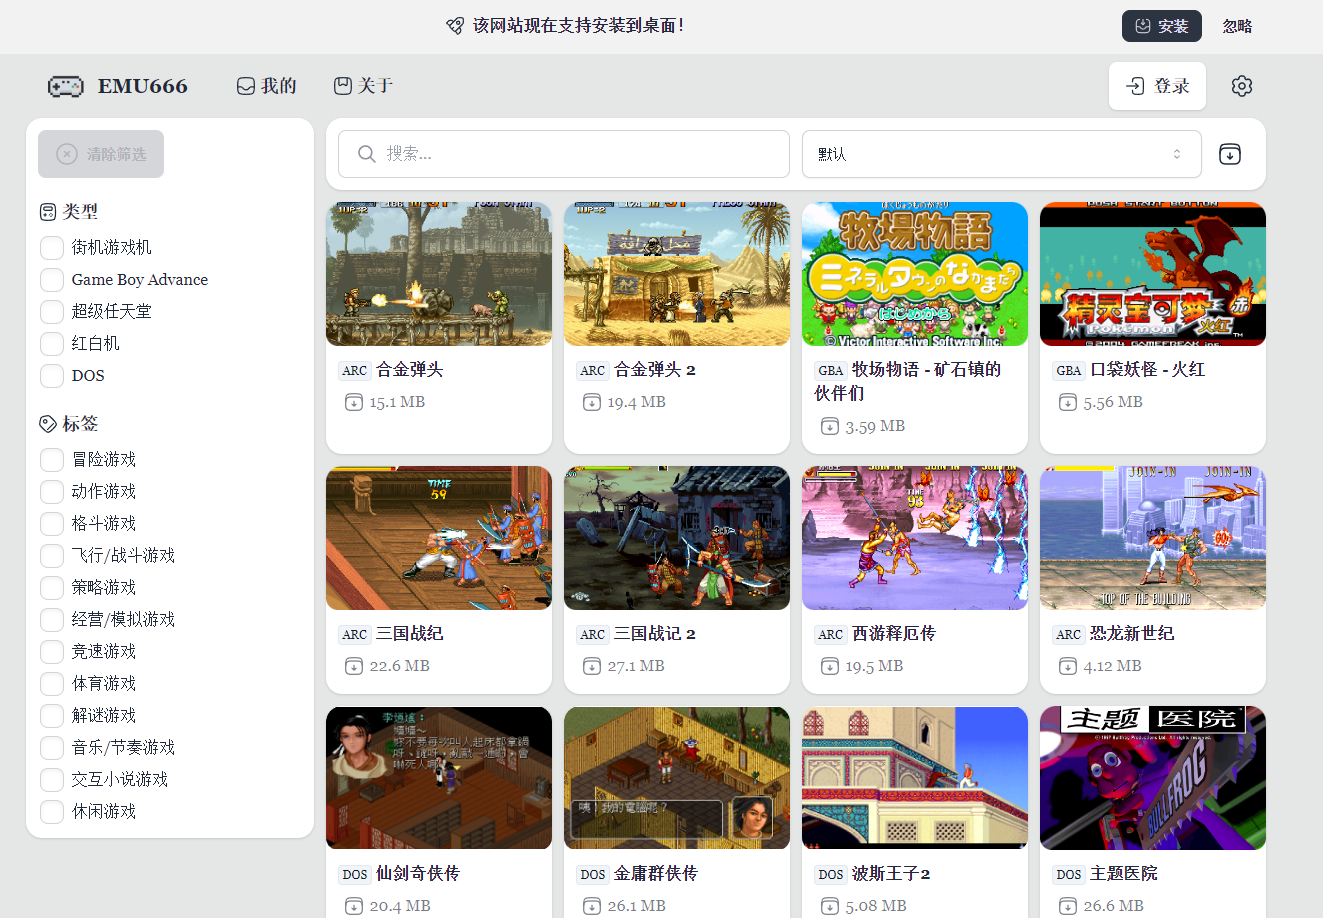Open the 金庸群侠传 game title
Image resolution: width=1323 pixels, height=918 pixels.
tap(656, 874)
